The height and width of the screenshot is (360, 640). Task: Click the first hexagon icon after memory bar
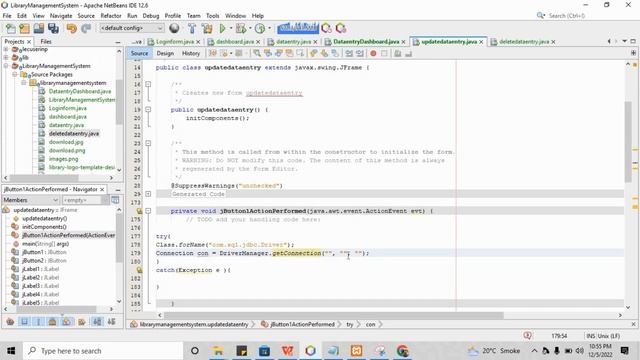326,28
